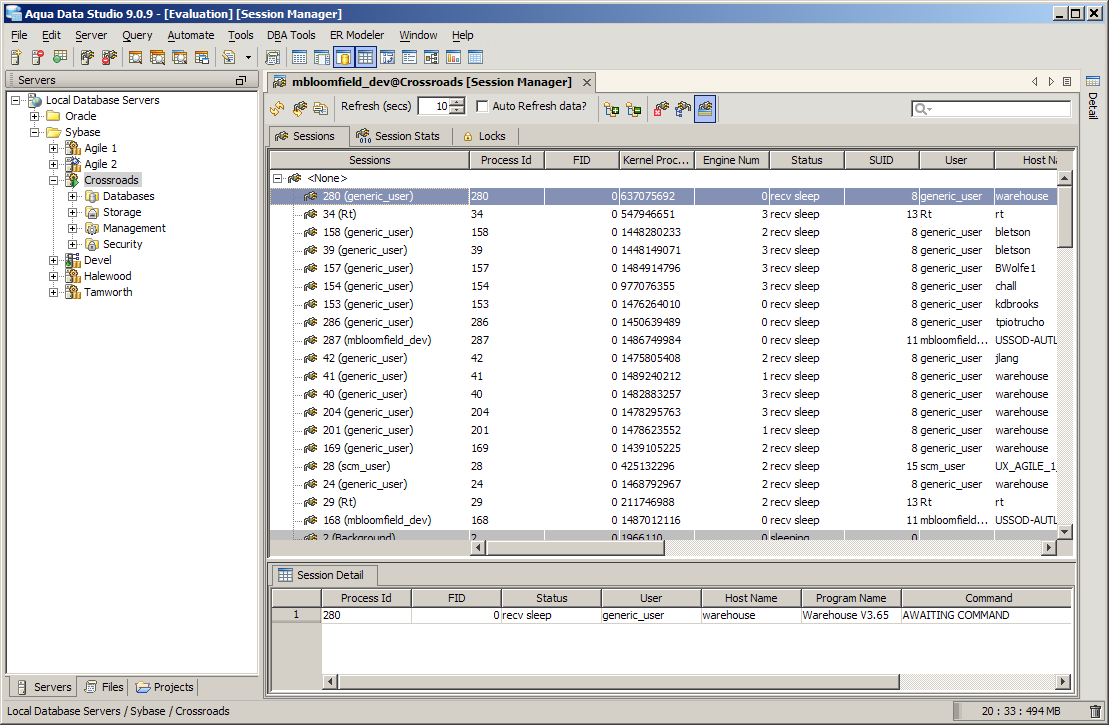Click the register server icon in main toolbar
Viewport: 1109px width, 725px height.
[x=16, y=58]
